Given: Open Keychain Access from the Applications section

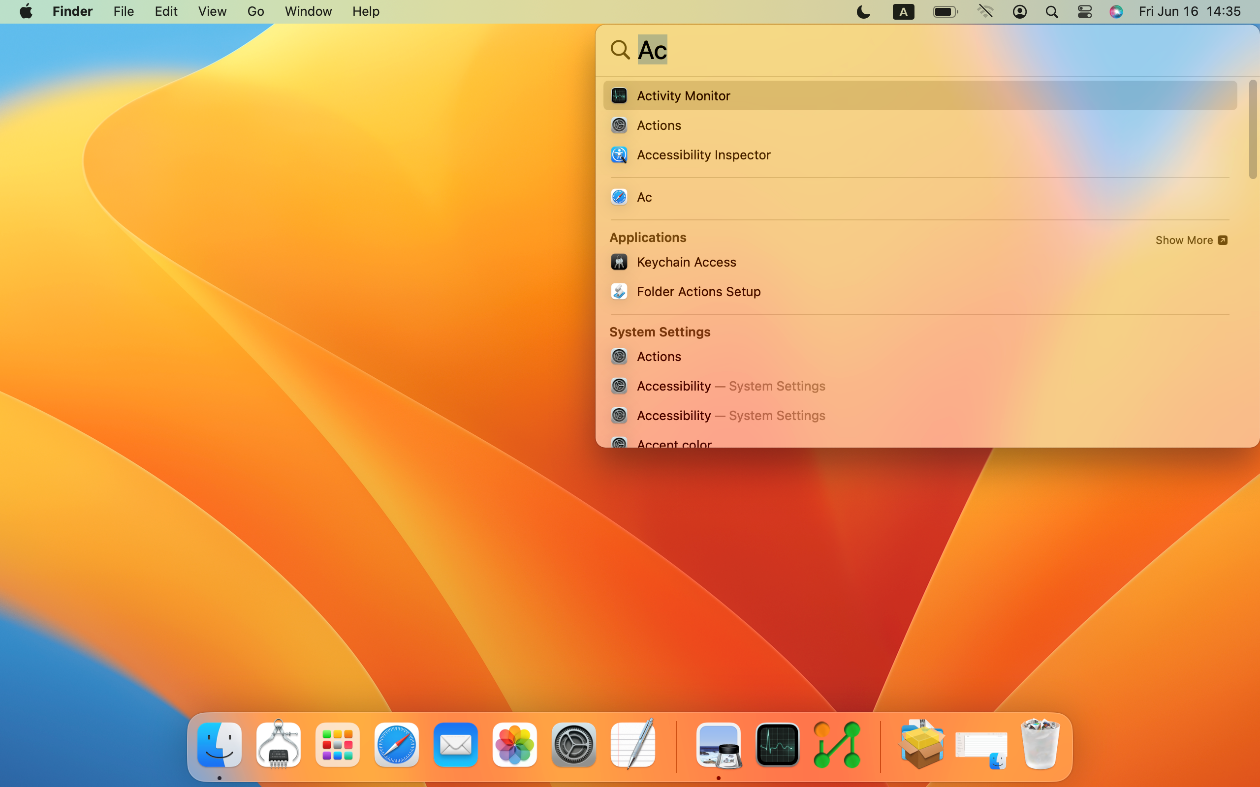Looking at the screenshot, I should point(920,262).
